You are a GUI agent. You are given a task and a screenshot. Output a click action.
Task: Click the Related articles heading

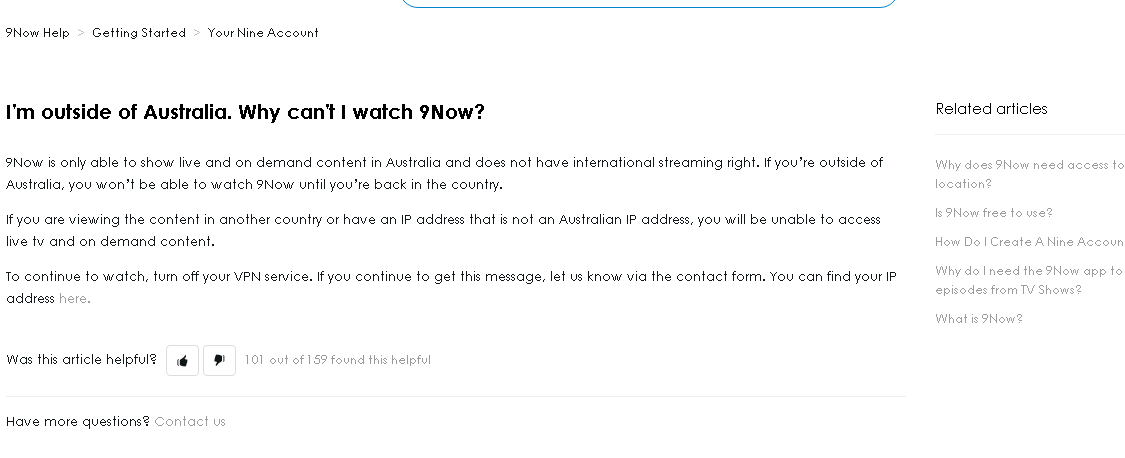tap(992, 109)
